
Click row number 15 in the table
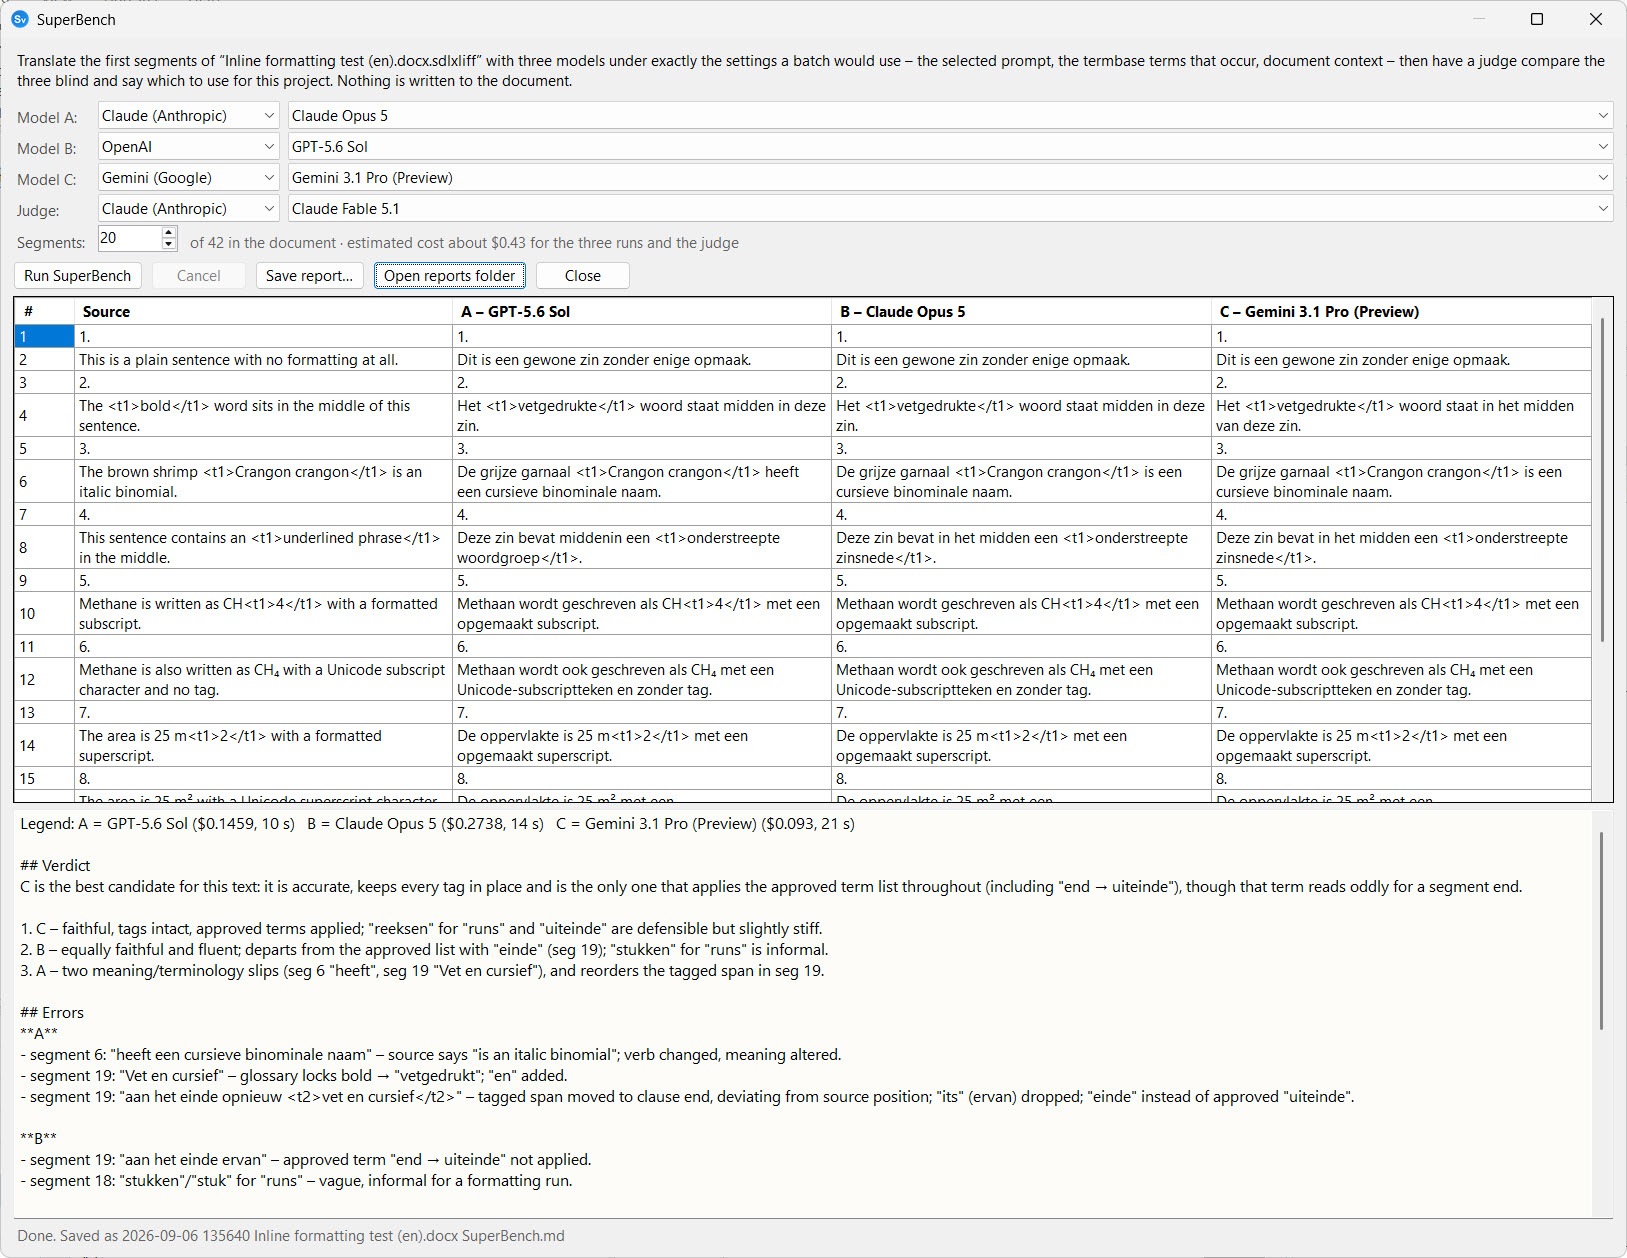coord(44,779)
